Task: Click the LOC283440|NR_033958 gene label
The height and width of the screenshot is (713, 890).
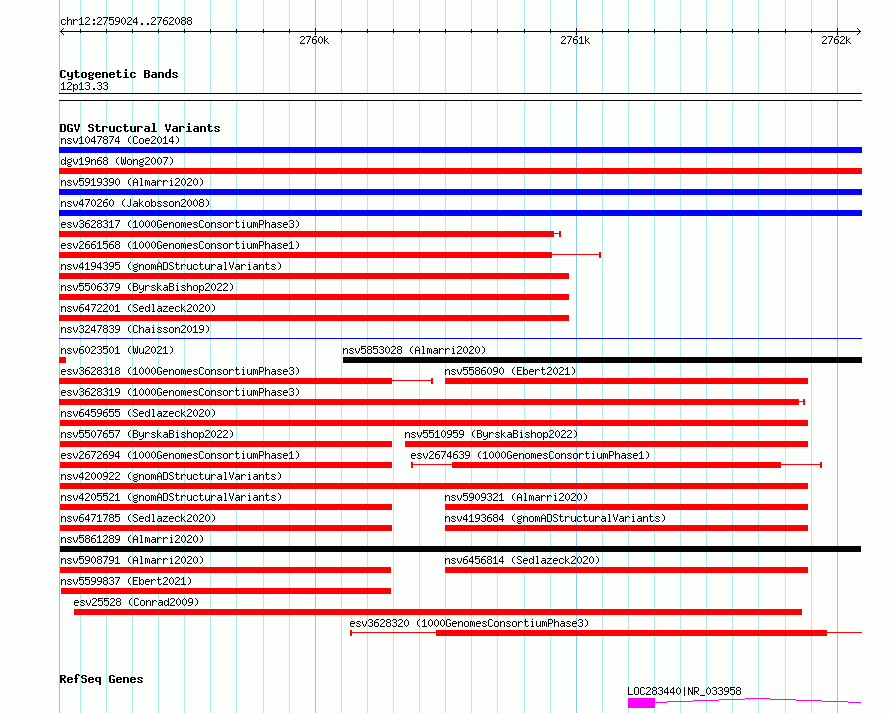Action: coord(684,691)
